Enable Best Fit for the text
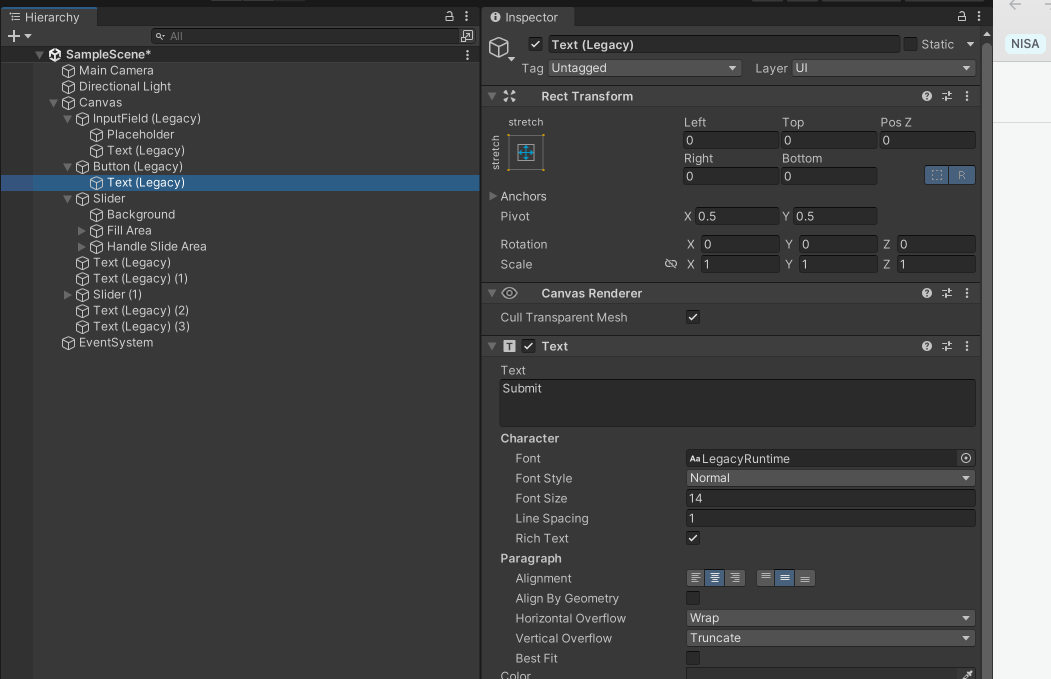The height and width of the screenshot is (679, 1051). click(693, 658)
